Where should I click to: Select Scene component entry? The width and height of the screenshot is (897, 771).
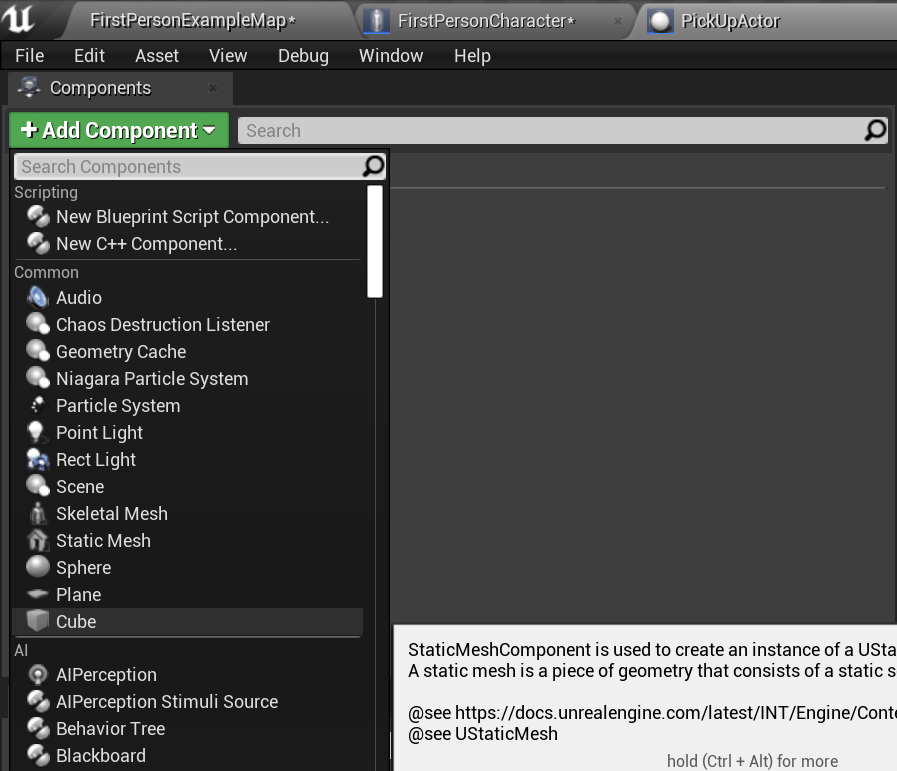186,486
